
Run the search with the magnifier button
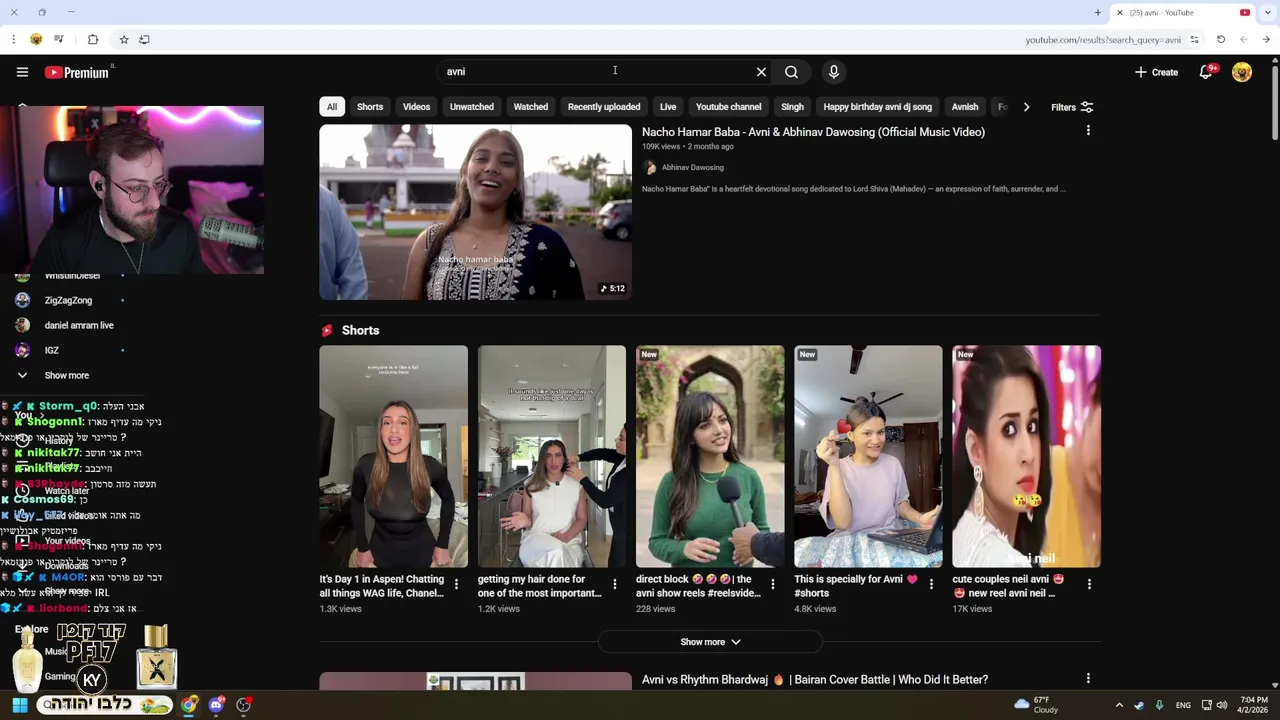coord(791,72)
